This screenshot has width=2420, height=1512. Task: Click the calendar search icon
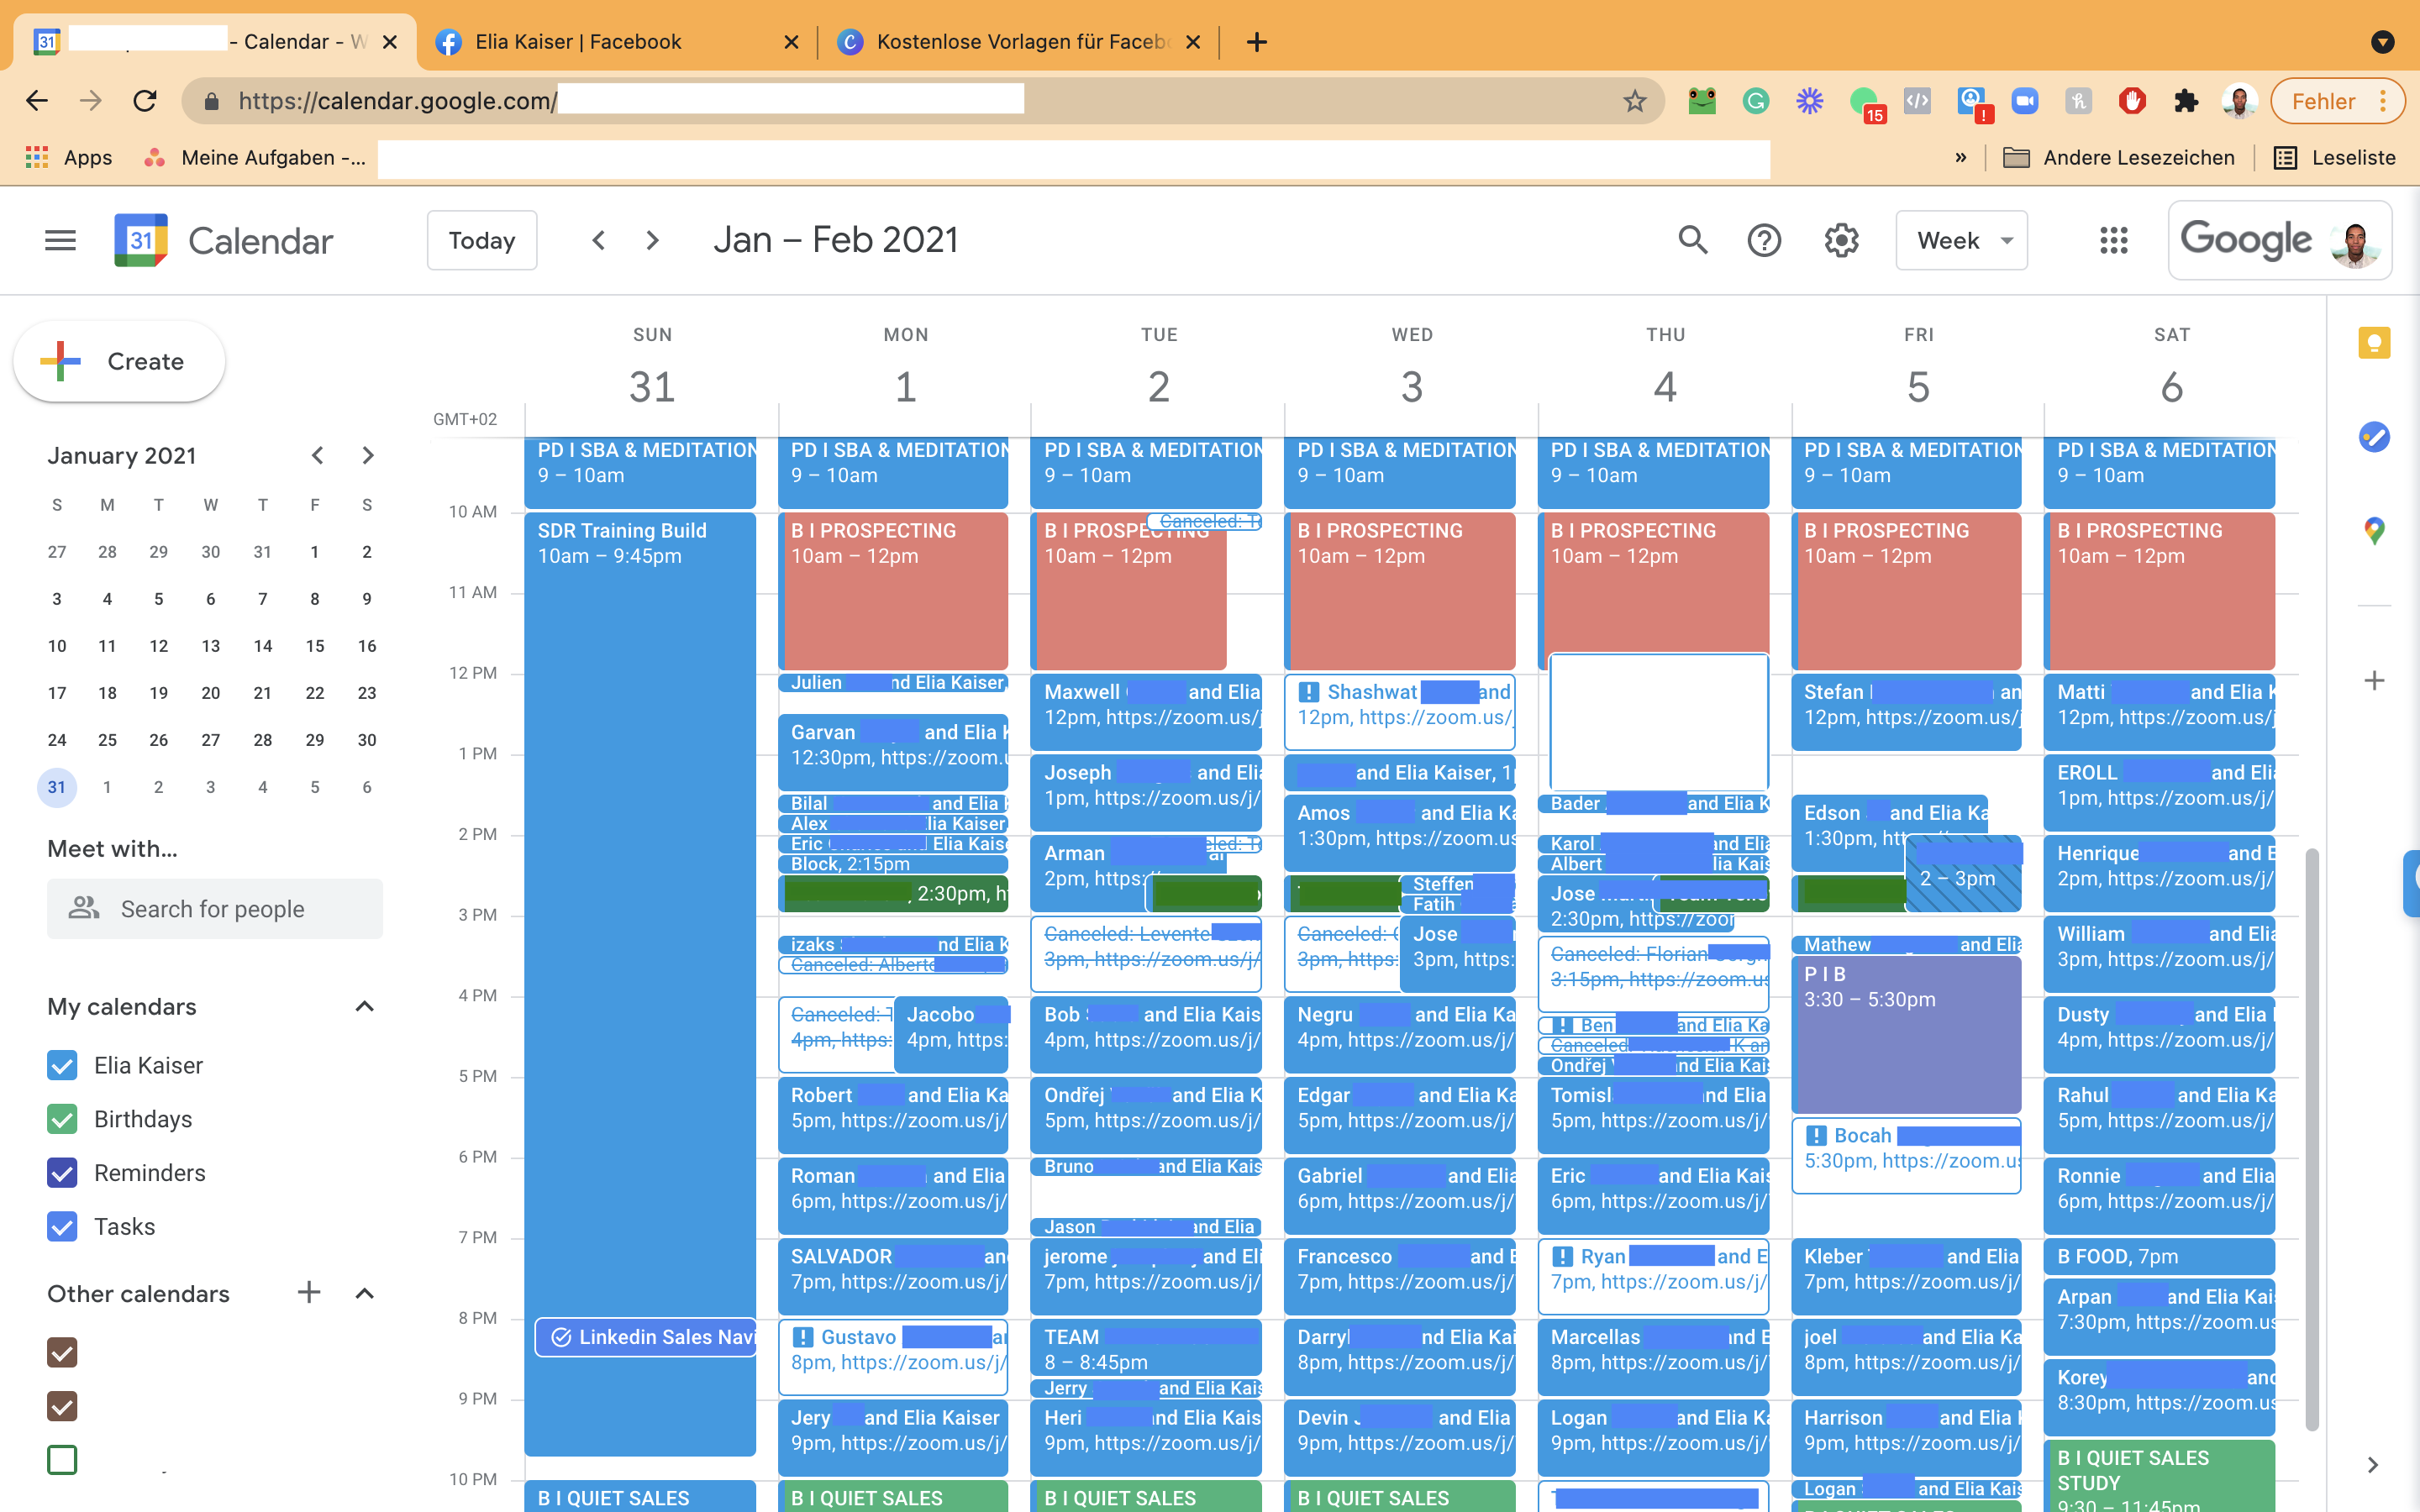1692,240
